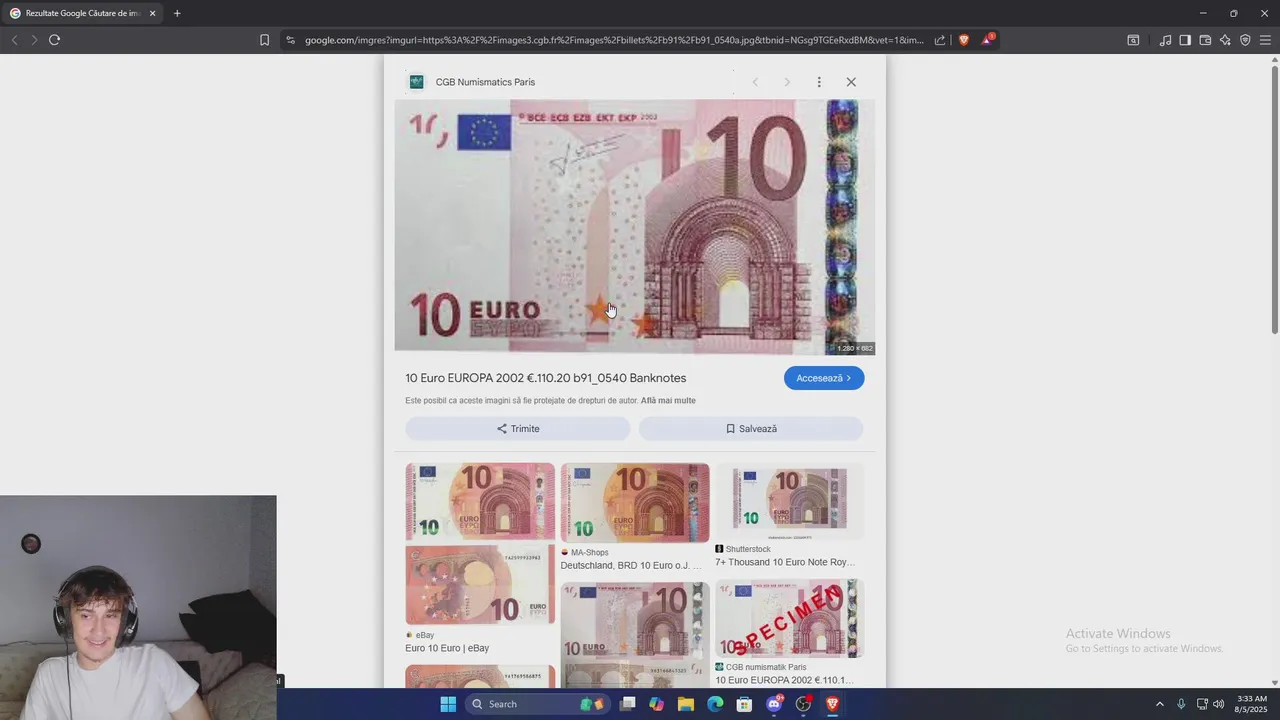Open Leo AI sparkle icon
Viewport: 1280px width, 720px height.
pyautogui.click(x=1225, y=40)
